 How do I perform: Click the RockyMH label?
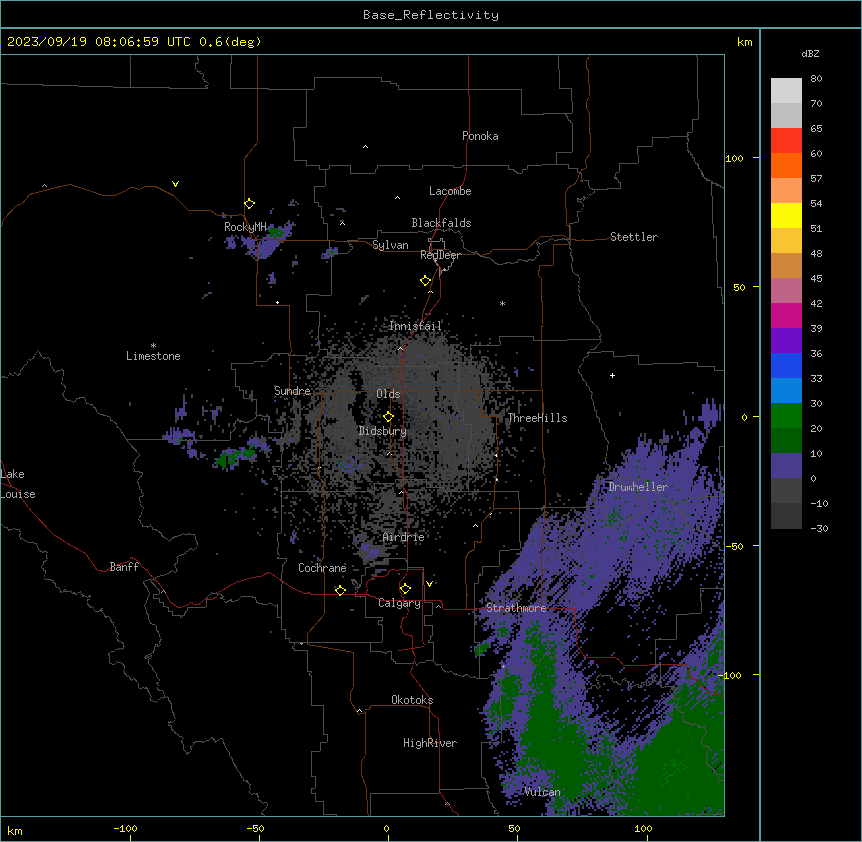pos(245,227)
